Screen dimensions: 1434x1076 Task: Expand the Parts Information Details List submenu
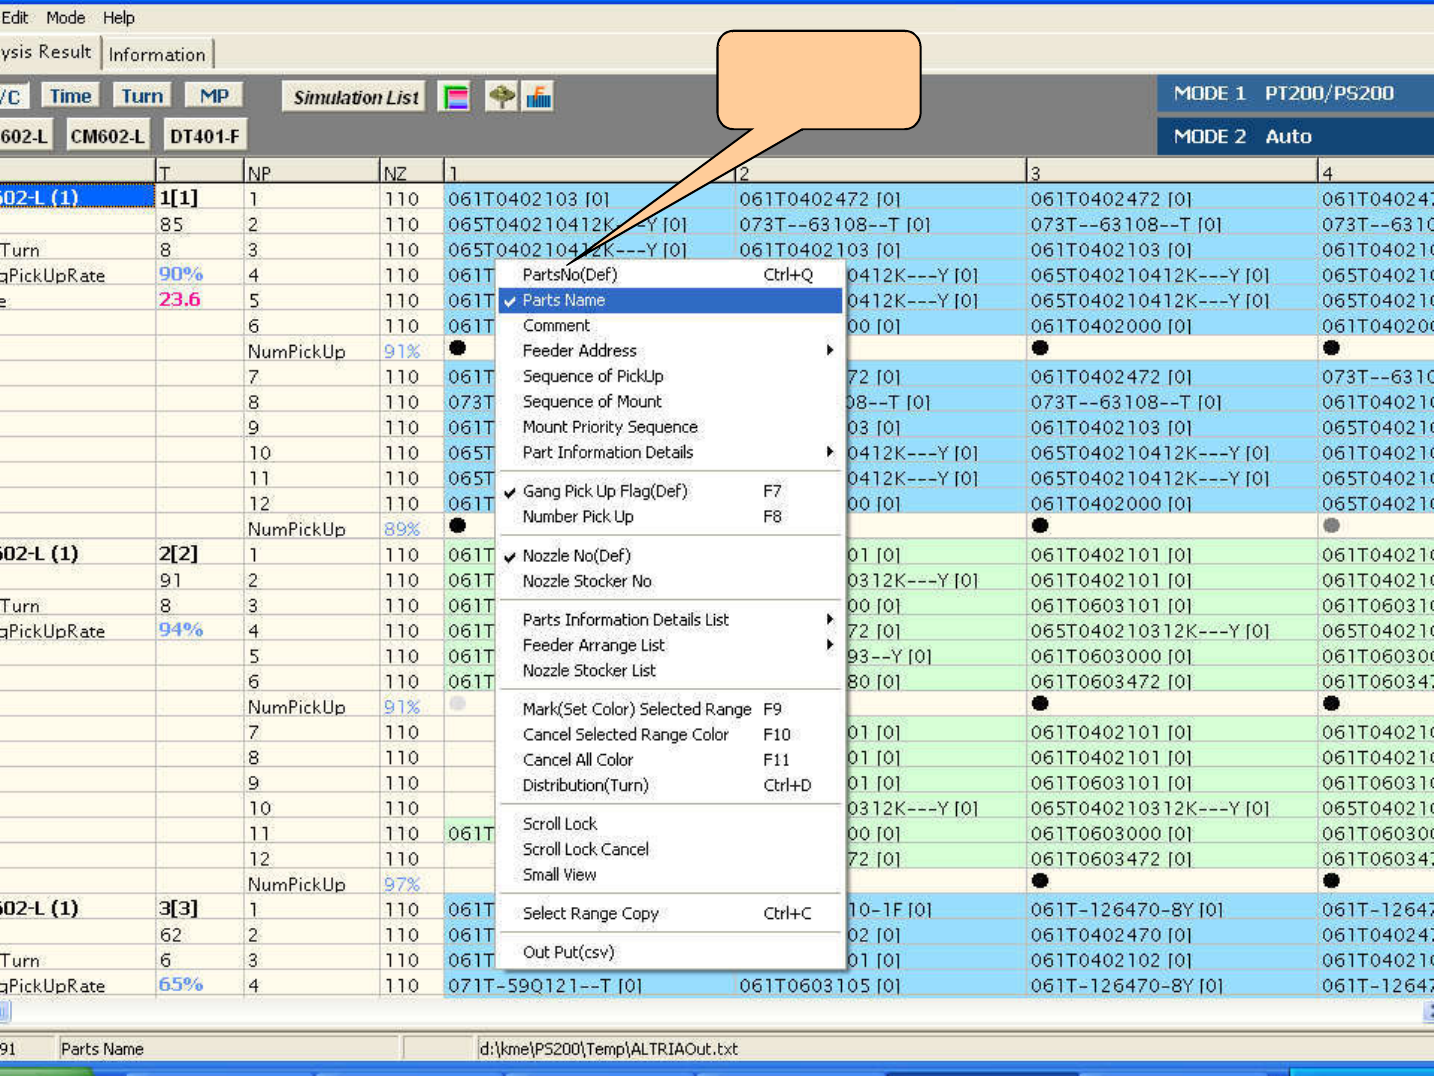click(626, 620)
